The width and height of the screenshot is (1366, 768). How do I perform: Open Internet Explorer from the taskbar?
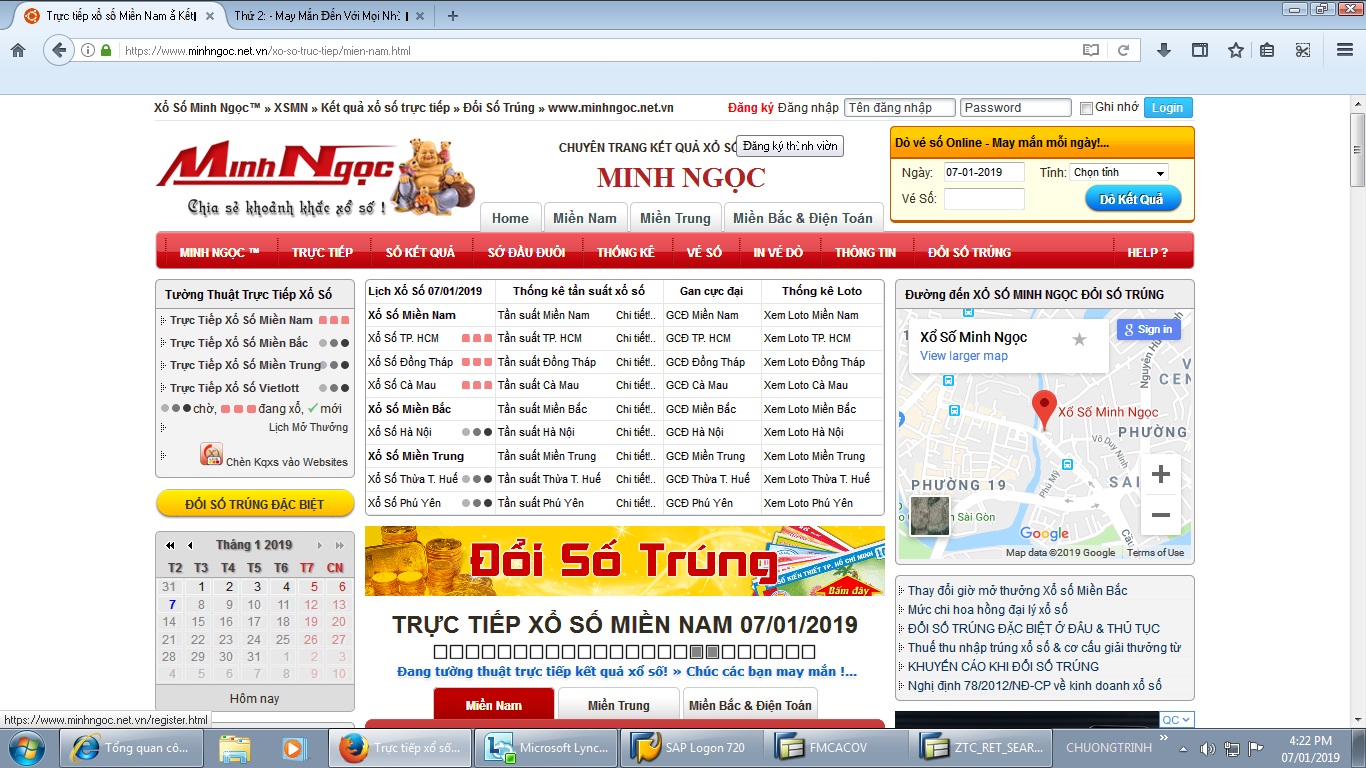pyautogui.click(x=133, y=747)
